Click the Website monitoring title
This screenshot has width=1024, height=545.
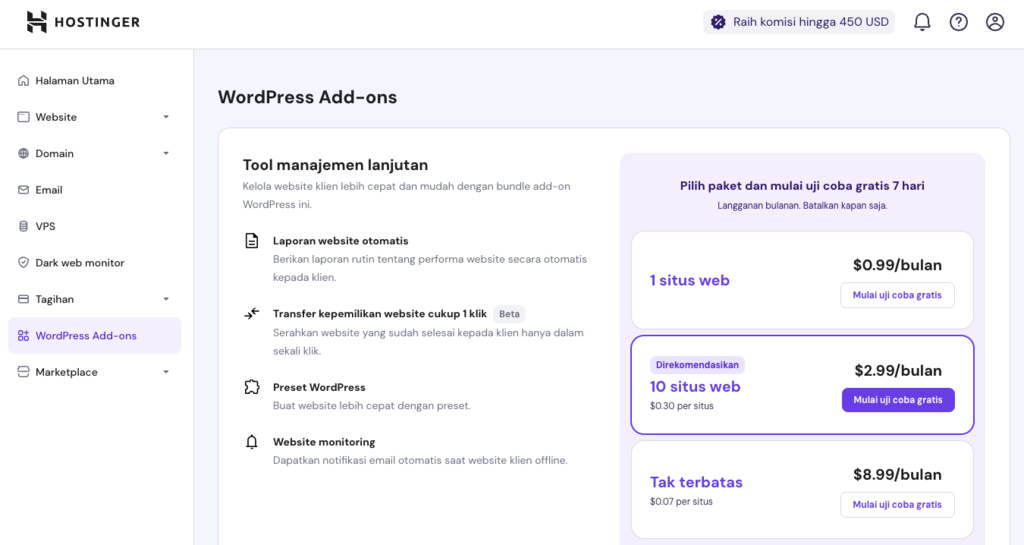pyautogui.click(x=324, y=442)
